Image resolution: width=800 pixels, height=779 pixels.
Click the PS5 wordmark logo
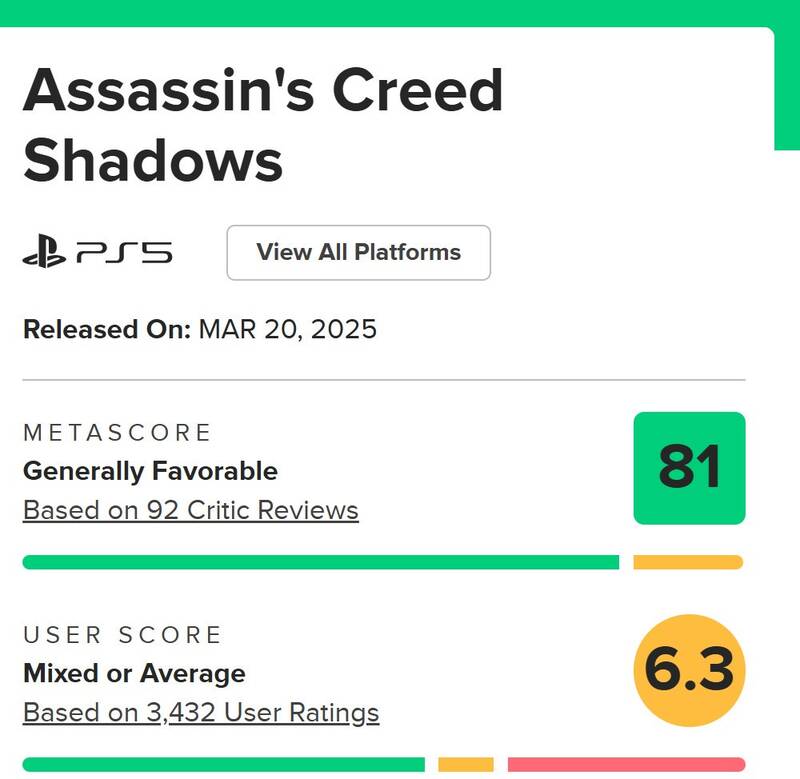[124, 254]
